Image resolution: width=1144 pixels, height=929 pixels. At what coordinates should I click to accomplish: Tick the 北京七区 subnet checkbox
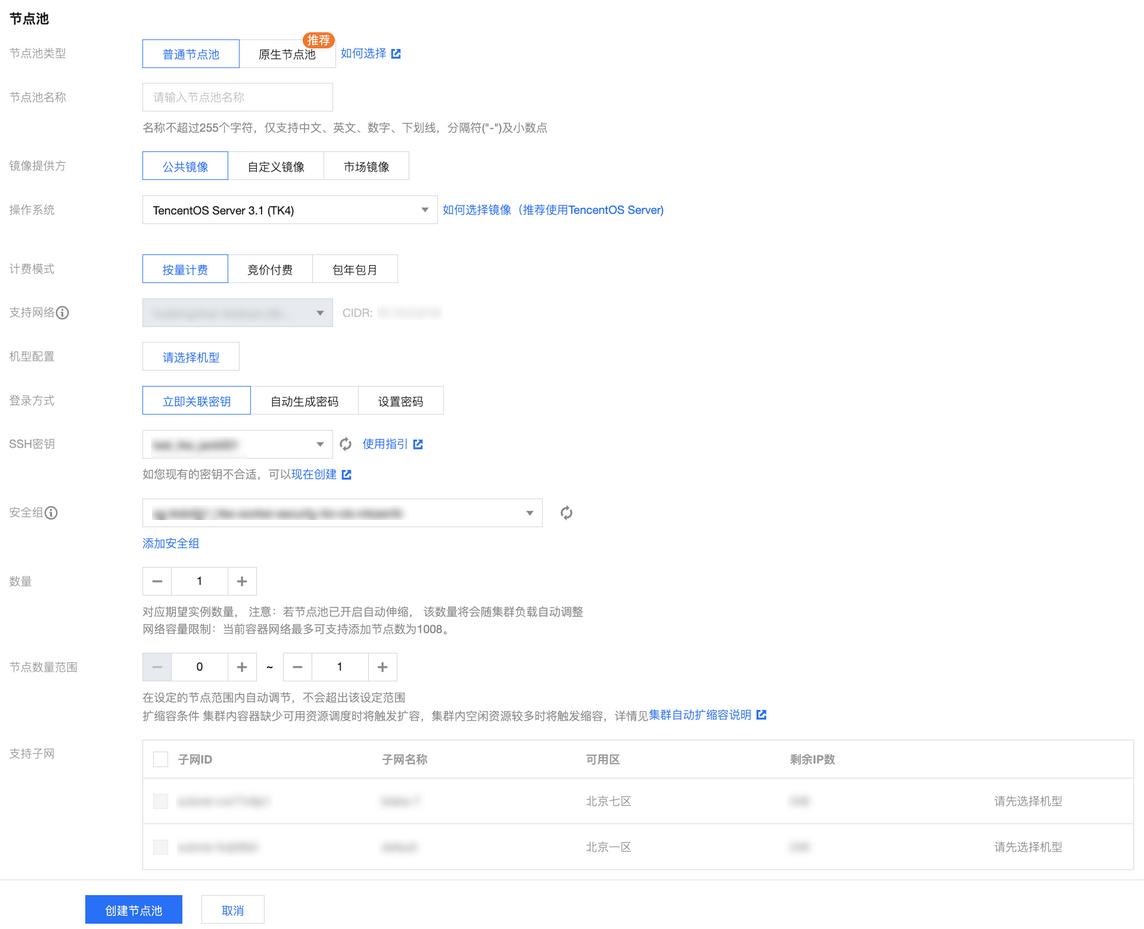tap(161, 801)
